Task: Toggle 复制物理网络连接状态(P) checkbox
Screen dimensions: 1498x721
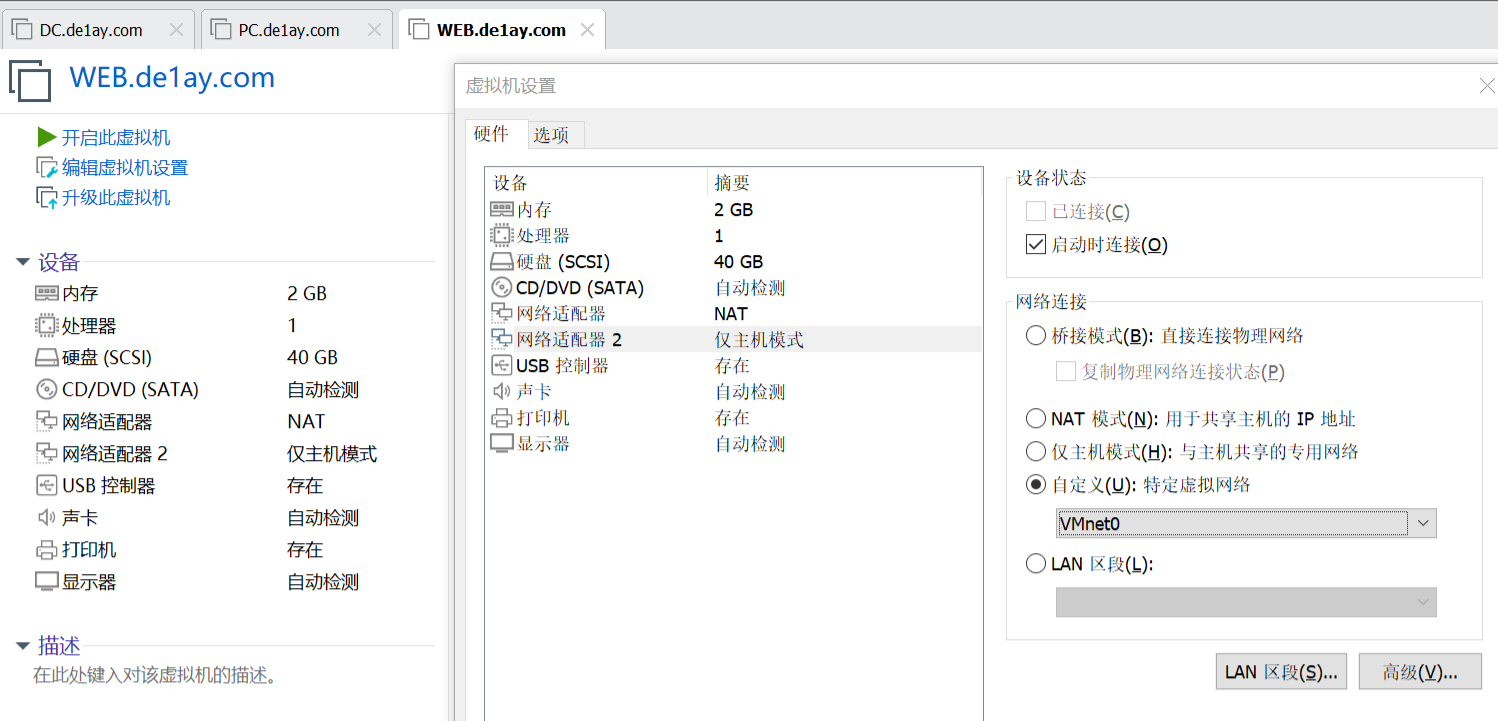Action: (x=1066, y=372)
